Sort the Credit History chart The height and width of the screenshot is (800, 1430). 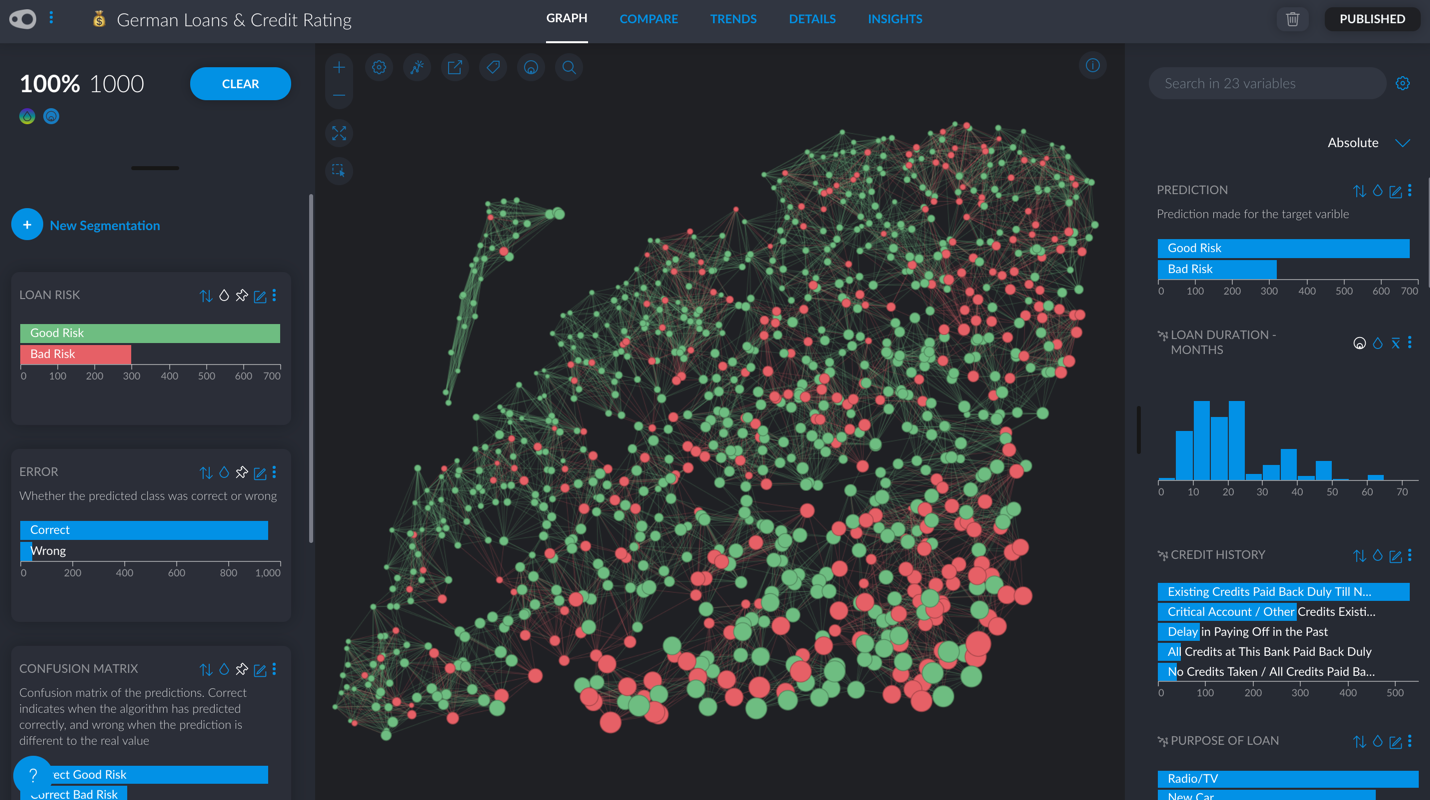1359,556
